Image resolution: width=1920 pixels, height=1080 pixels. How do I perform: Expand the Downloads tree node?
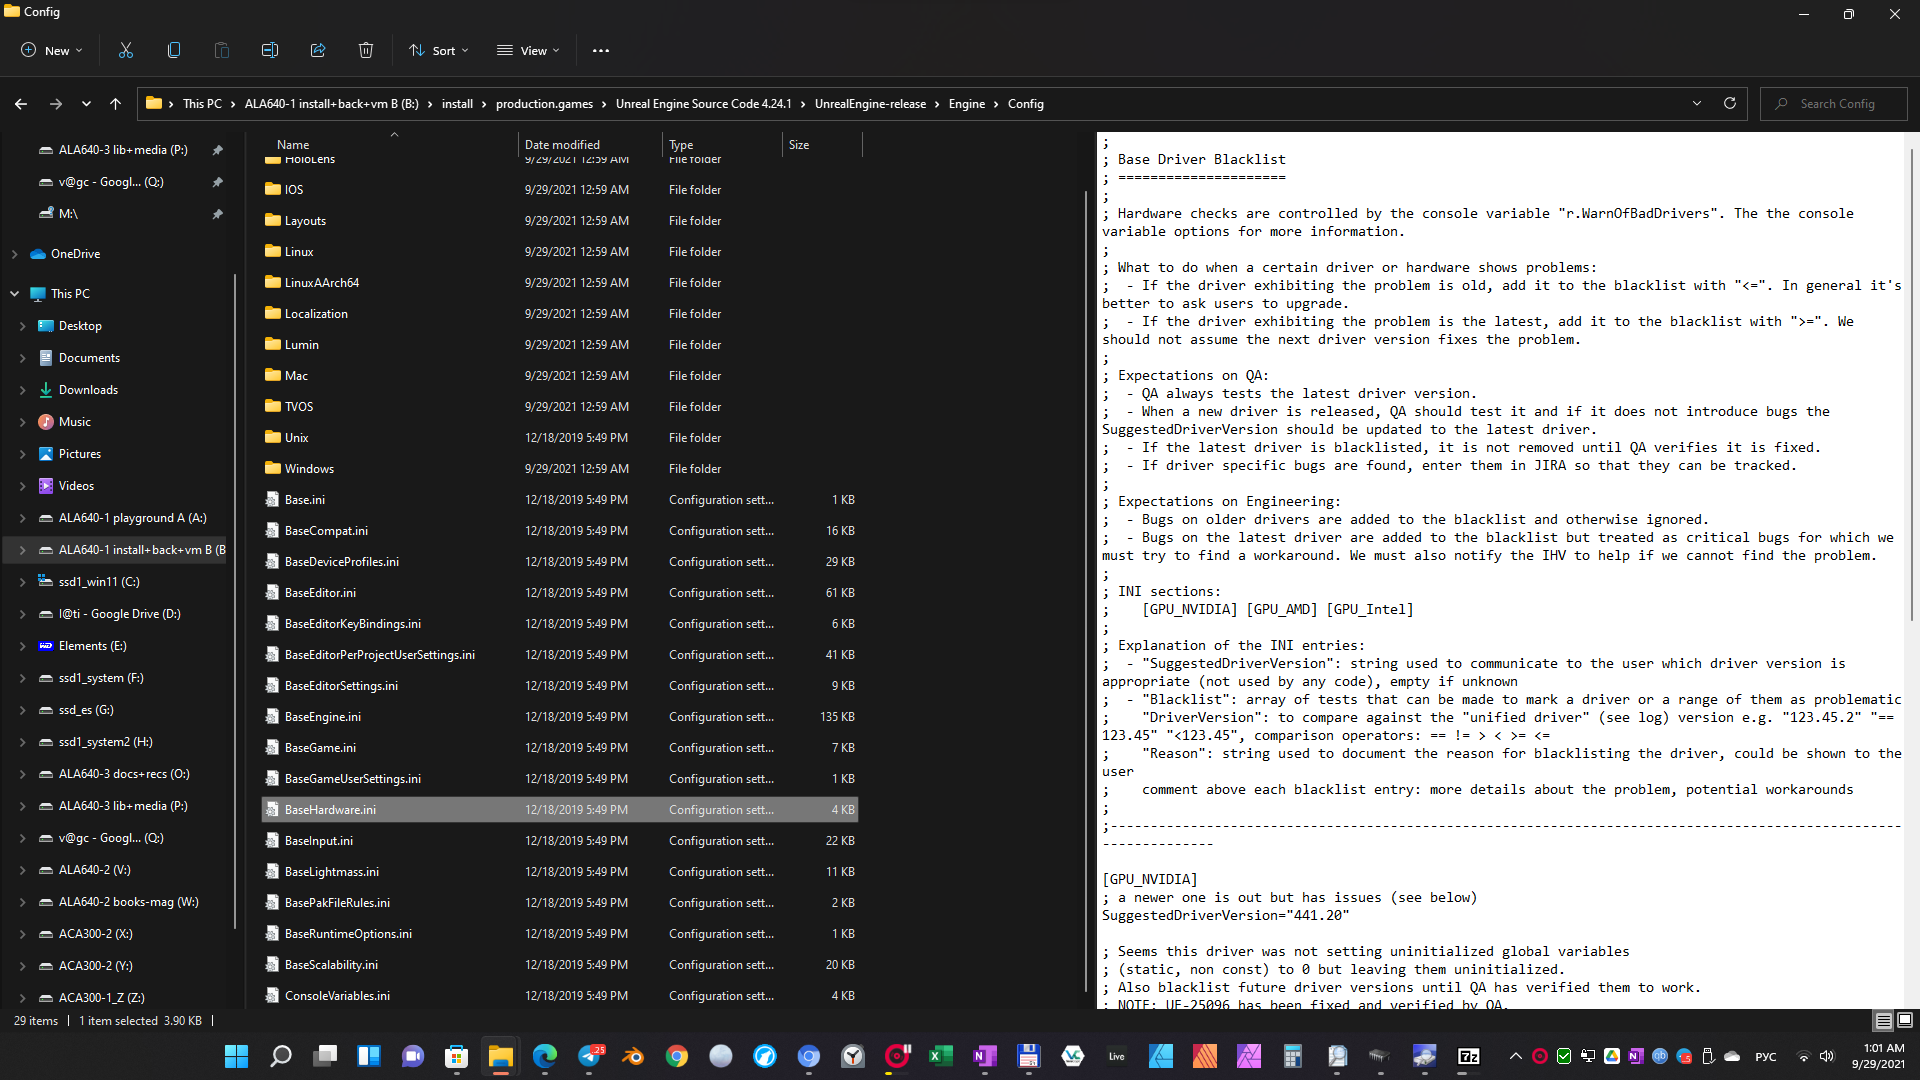tap(22, 390)
